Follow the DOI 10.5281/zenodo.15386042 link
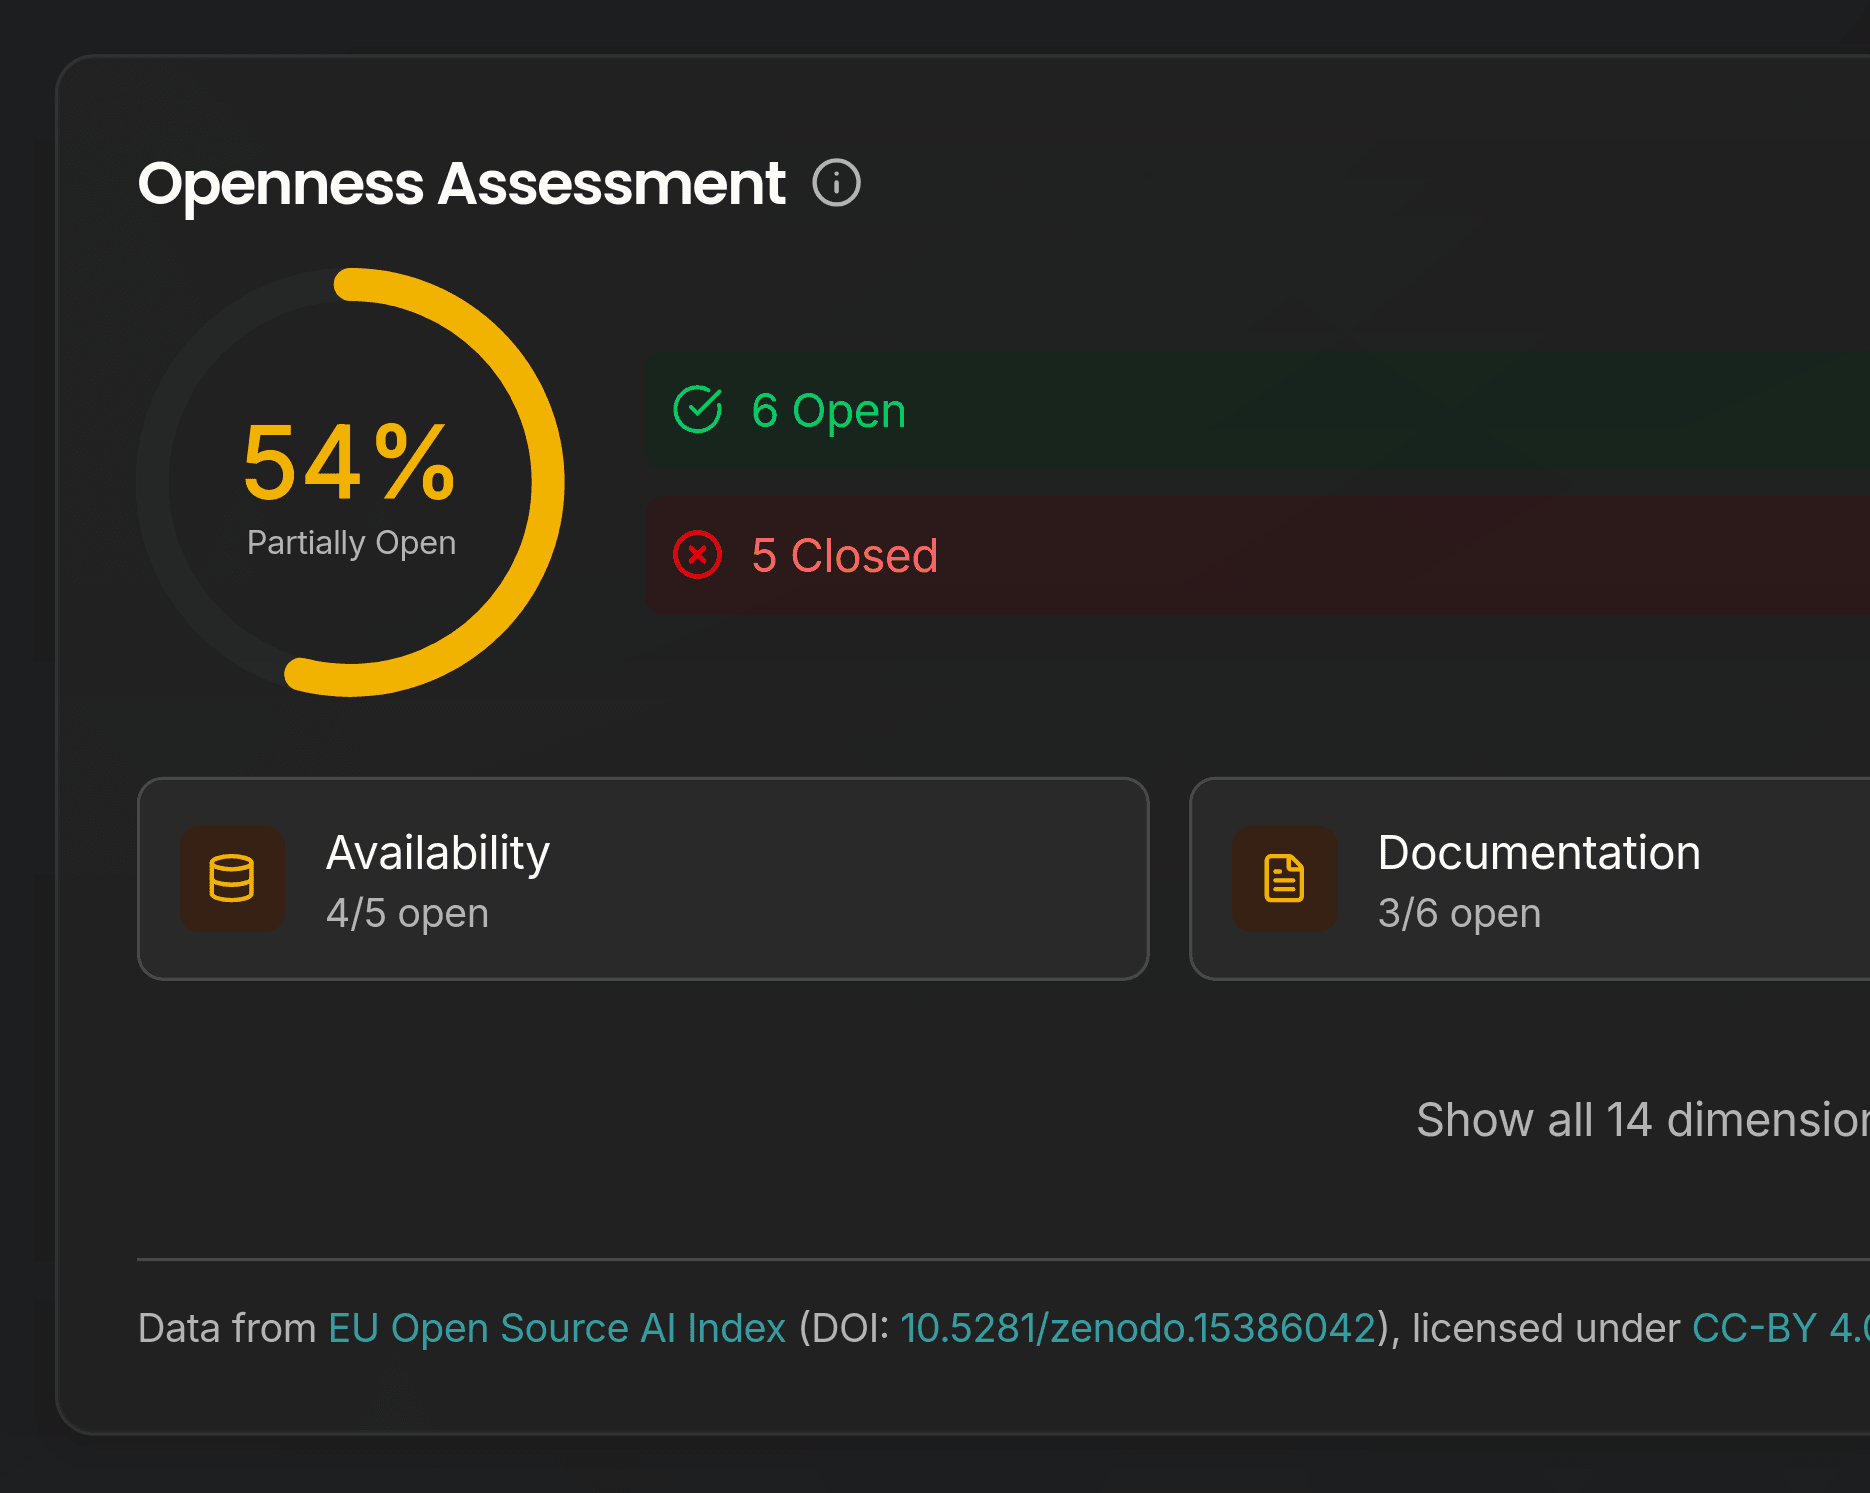Image resolution: width=1870 pixels, height=1493 pixels. point(1139,1327)
